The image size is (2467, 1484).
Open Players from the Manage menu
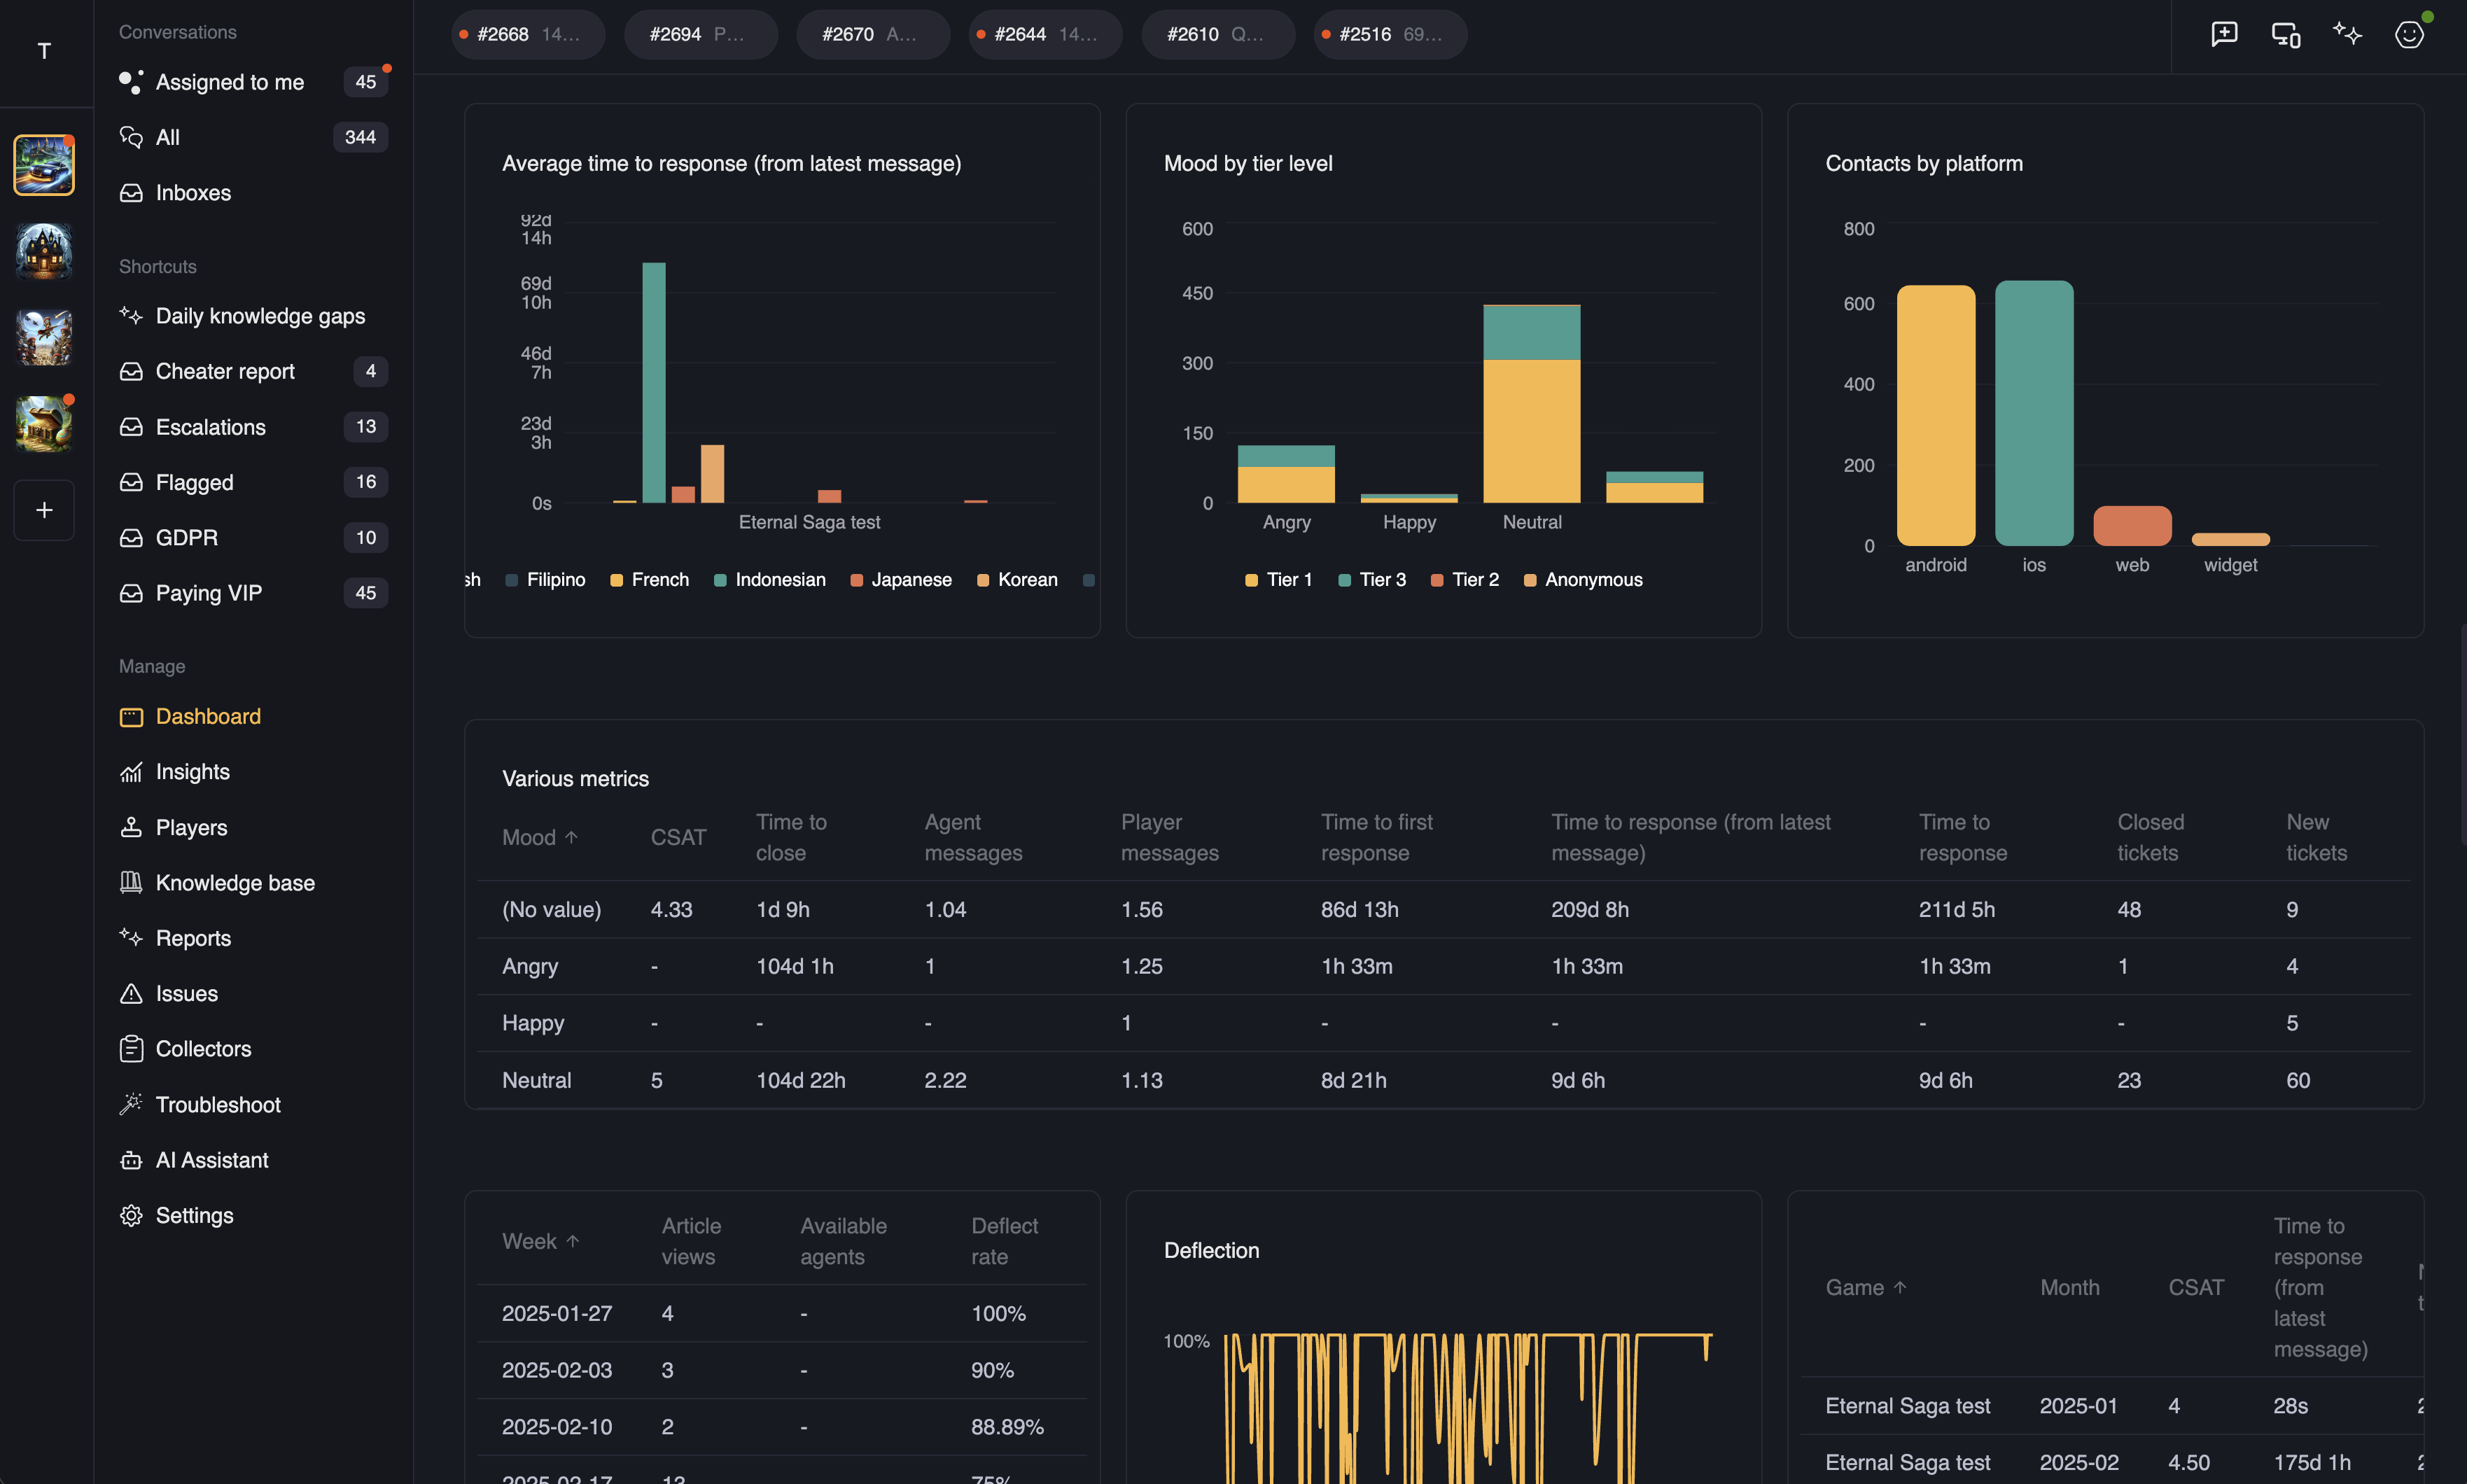coord(190,827)
